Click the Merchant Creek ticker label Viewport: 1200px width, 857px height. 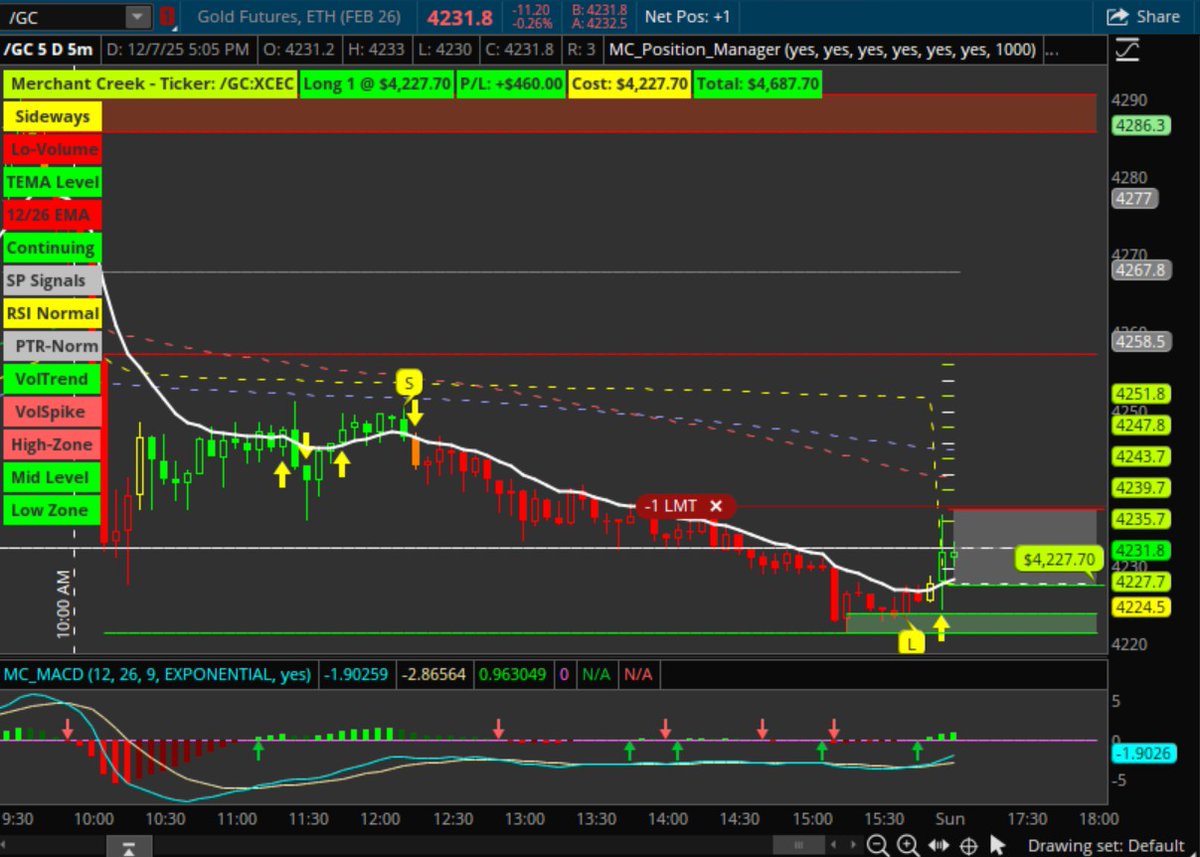point(150,84)
